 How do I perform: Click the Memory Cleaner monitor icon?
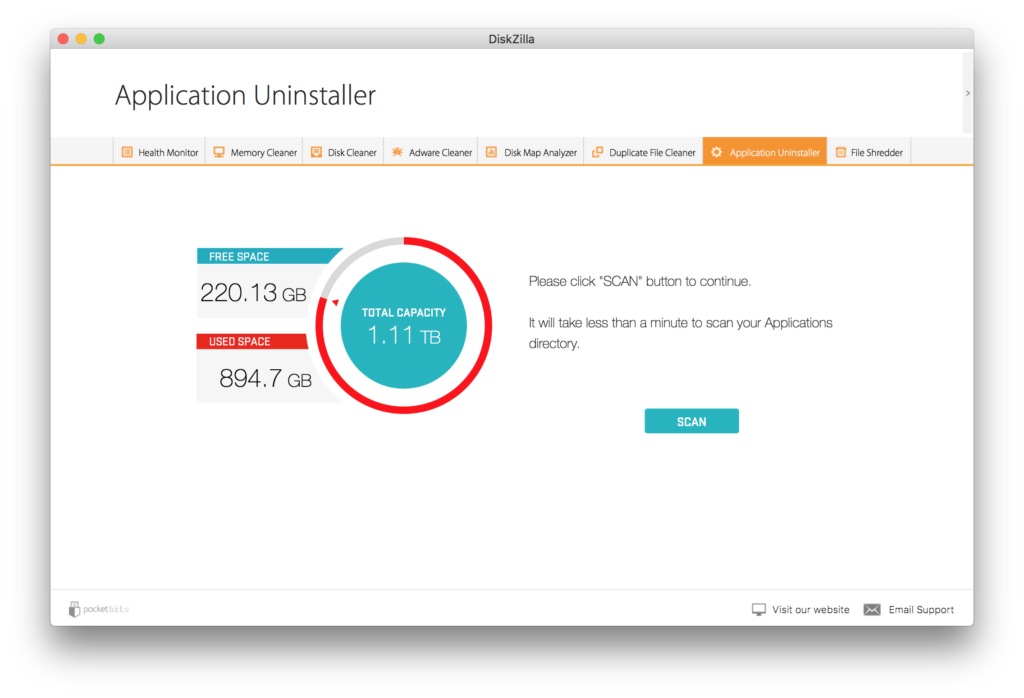coord(219,152)
